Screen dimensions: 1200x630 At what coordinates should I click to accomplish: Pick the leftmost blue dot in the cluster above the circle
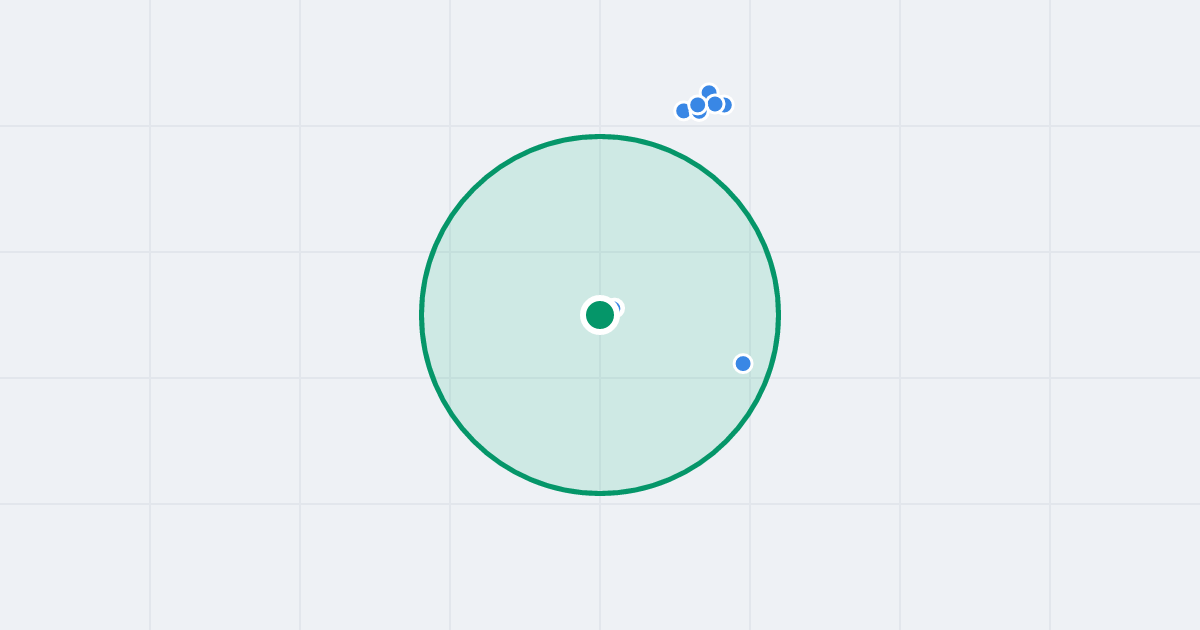pos(684,110)
